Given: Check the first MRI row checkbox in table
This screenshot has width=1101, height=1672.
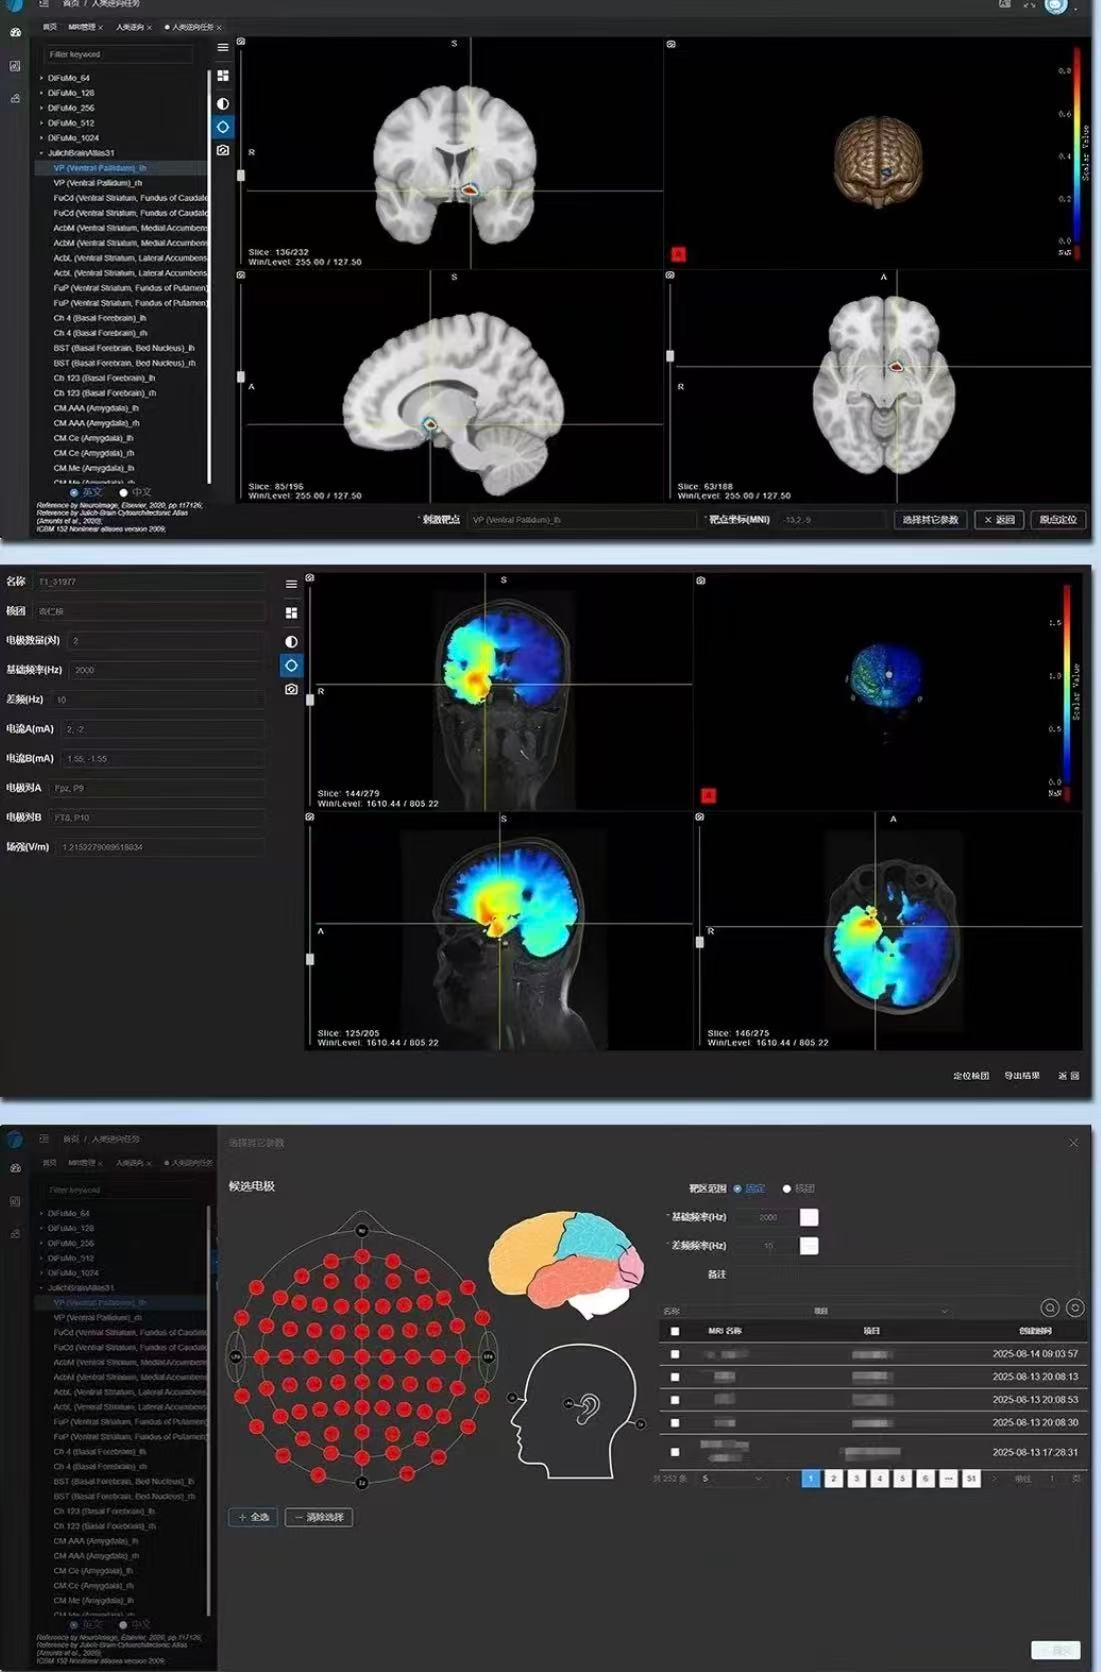Looking at the screenshot, I should click(x=675, y=1354).
